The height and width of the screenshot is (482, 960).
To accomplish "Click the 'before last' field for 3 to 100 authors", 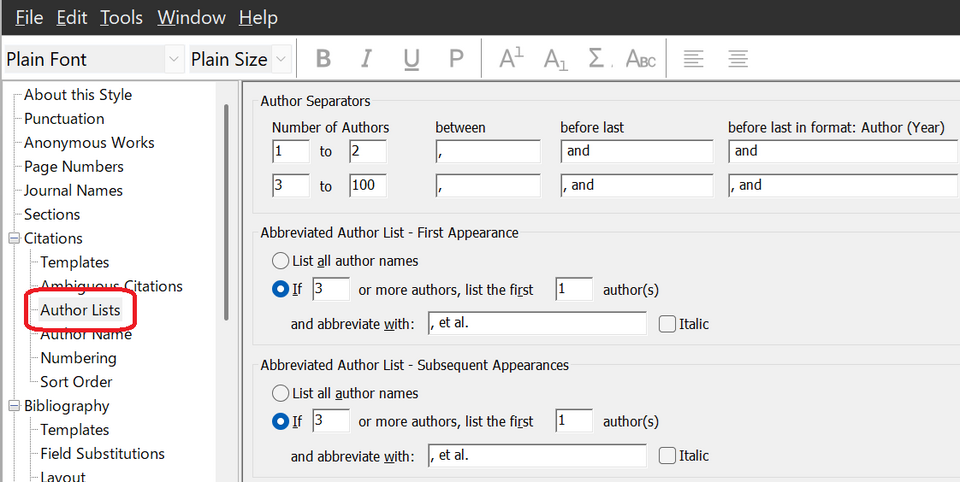I will (x=637, y=186).
